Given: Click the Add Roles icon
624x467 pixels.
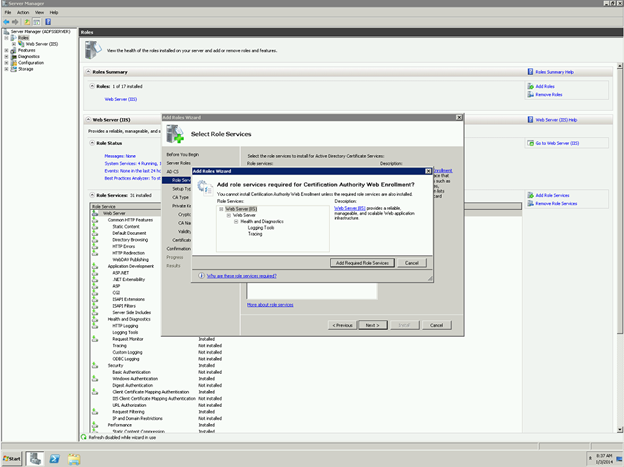Looking at the screenshot, I should [x=530, y=86].
